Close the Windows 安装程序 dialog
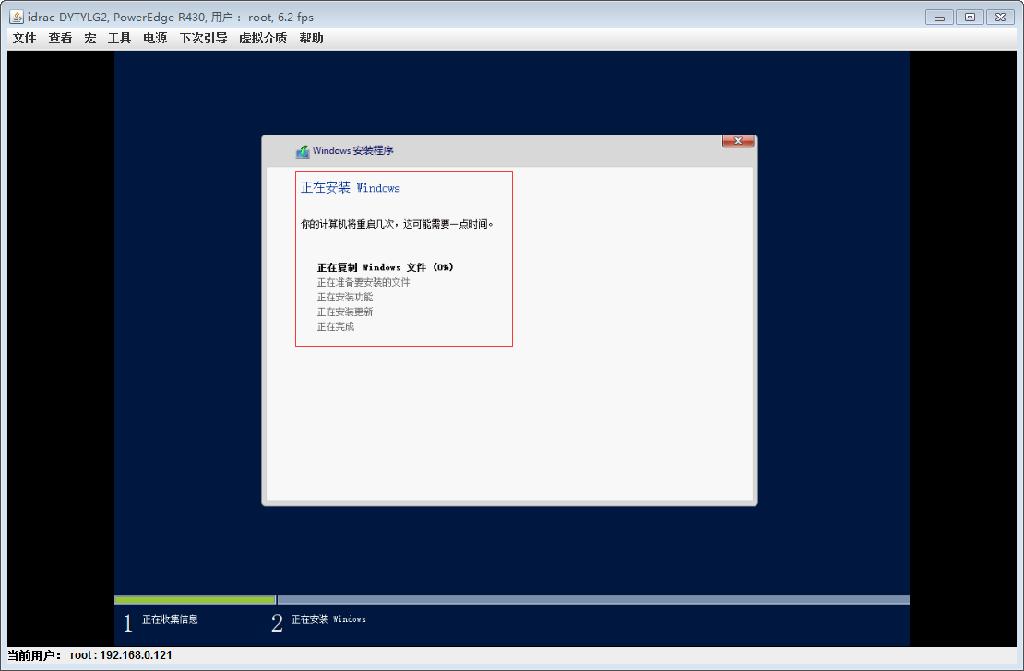This screenshot has height=671, width=1024. pos(737,141)
